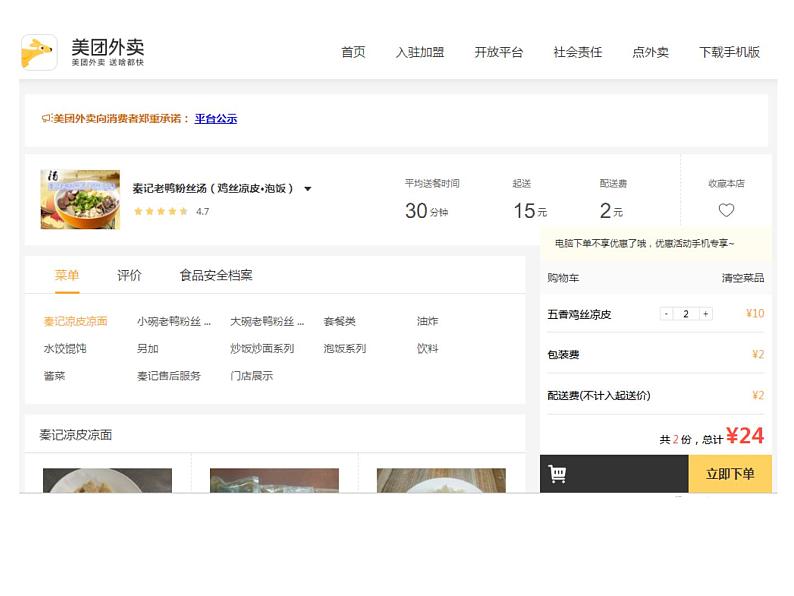
Task: Open 点外卖 navigation item
Action: (x=651, y=52)
